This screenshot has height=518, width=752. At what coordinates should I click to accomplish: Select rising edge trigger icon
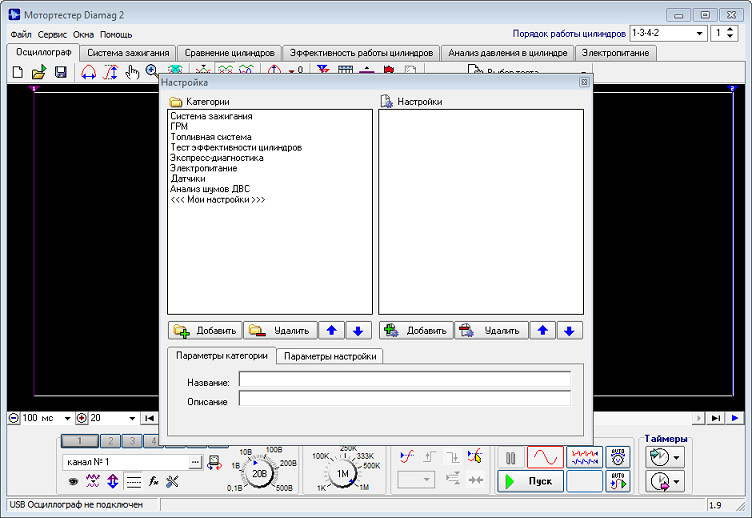click(x=429, y=457)
